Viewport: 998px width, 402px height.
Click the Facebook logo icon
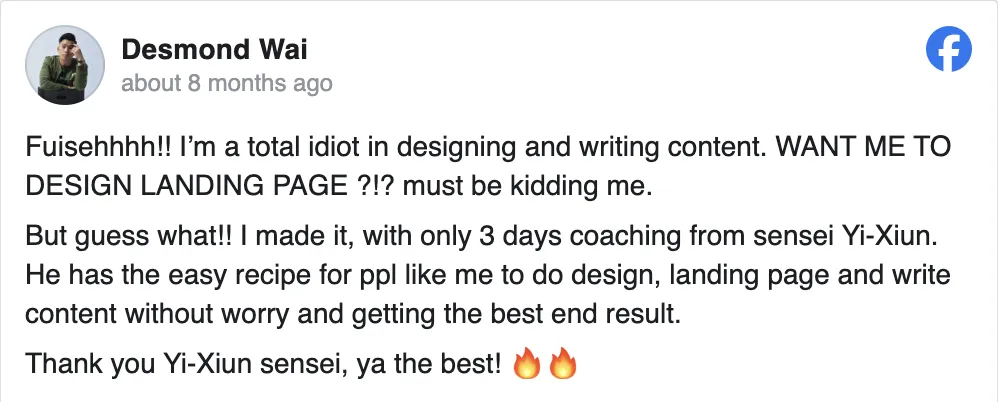tap(948, 49)
